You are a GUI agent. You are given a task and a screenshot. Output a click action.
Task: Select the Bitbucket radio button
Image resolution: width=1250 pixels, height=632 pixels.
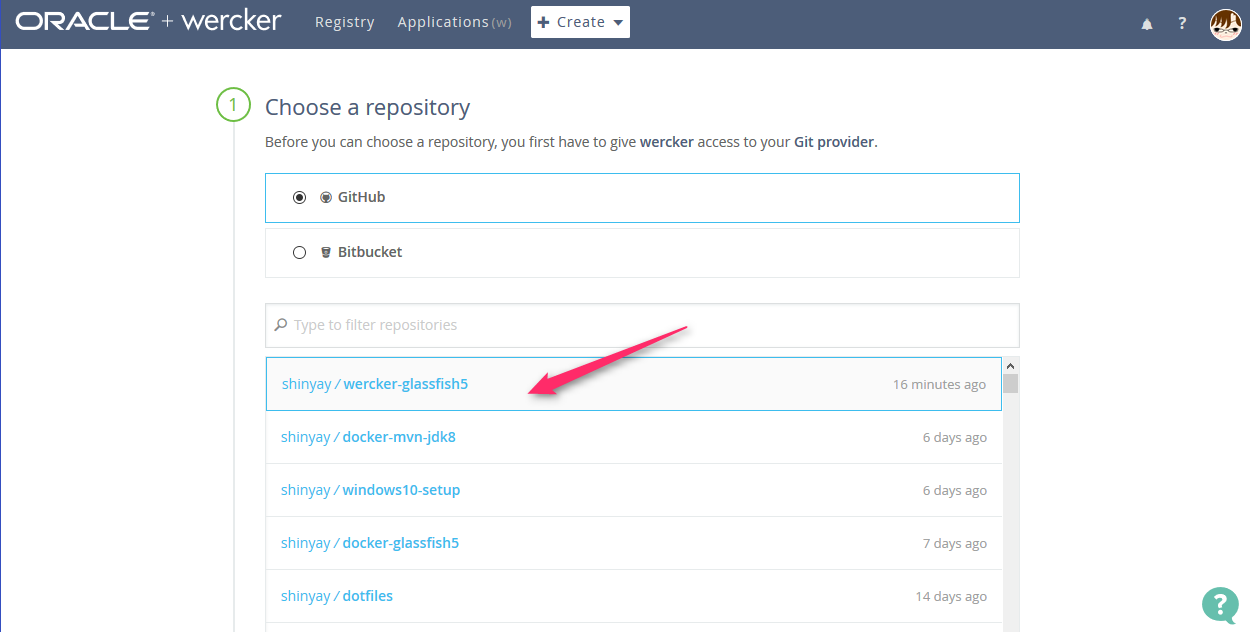pos(299,253)
